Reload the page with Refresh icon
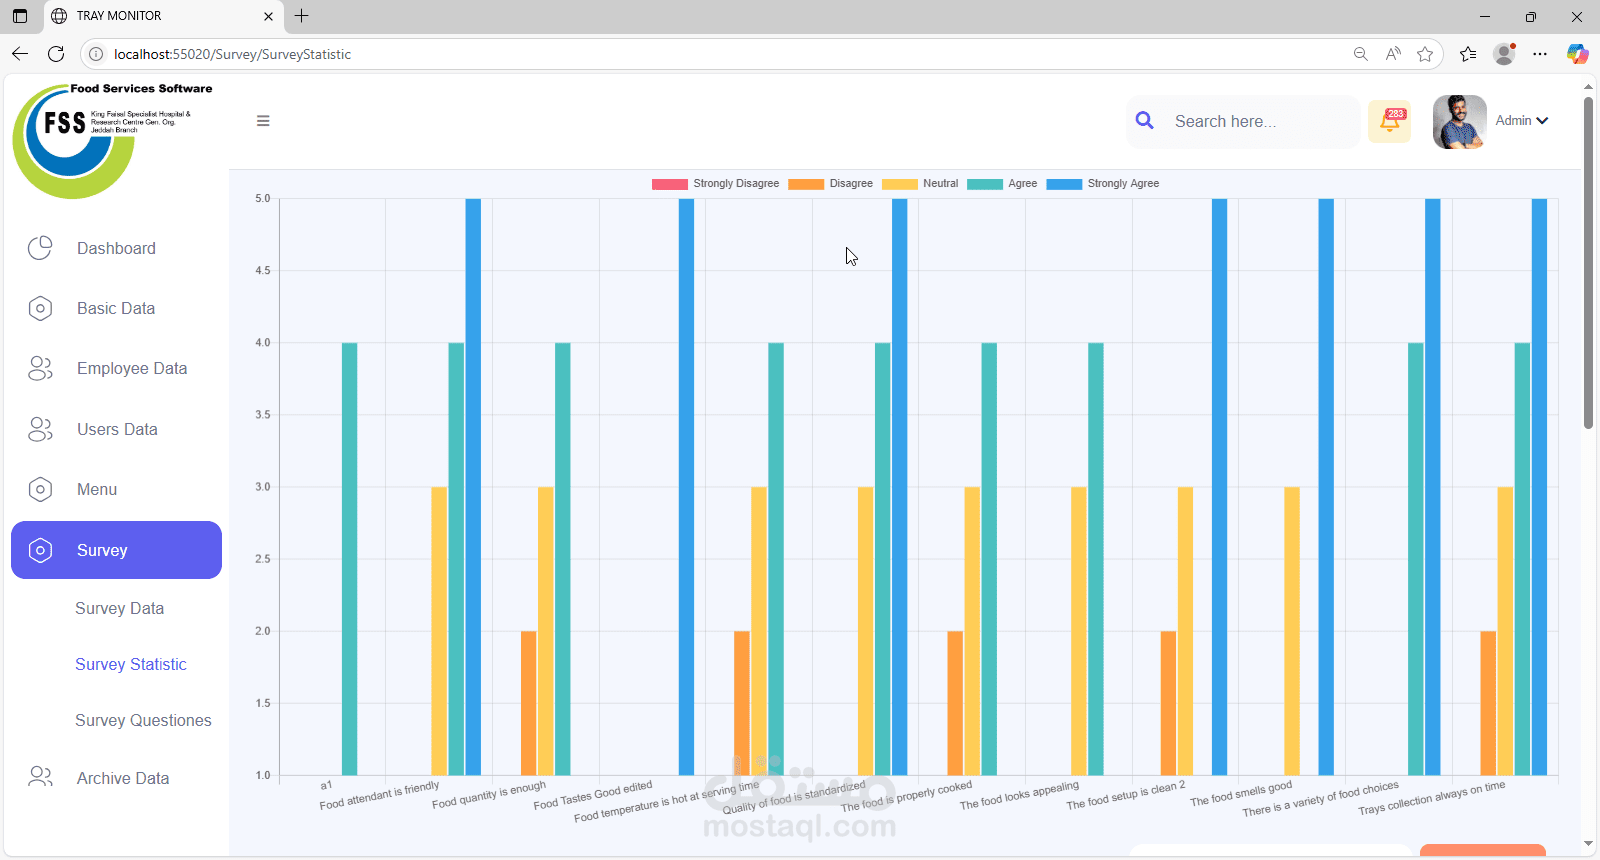The image size is (1600, 860). click(x=56, y=54)
